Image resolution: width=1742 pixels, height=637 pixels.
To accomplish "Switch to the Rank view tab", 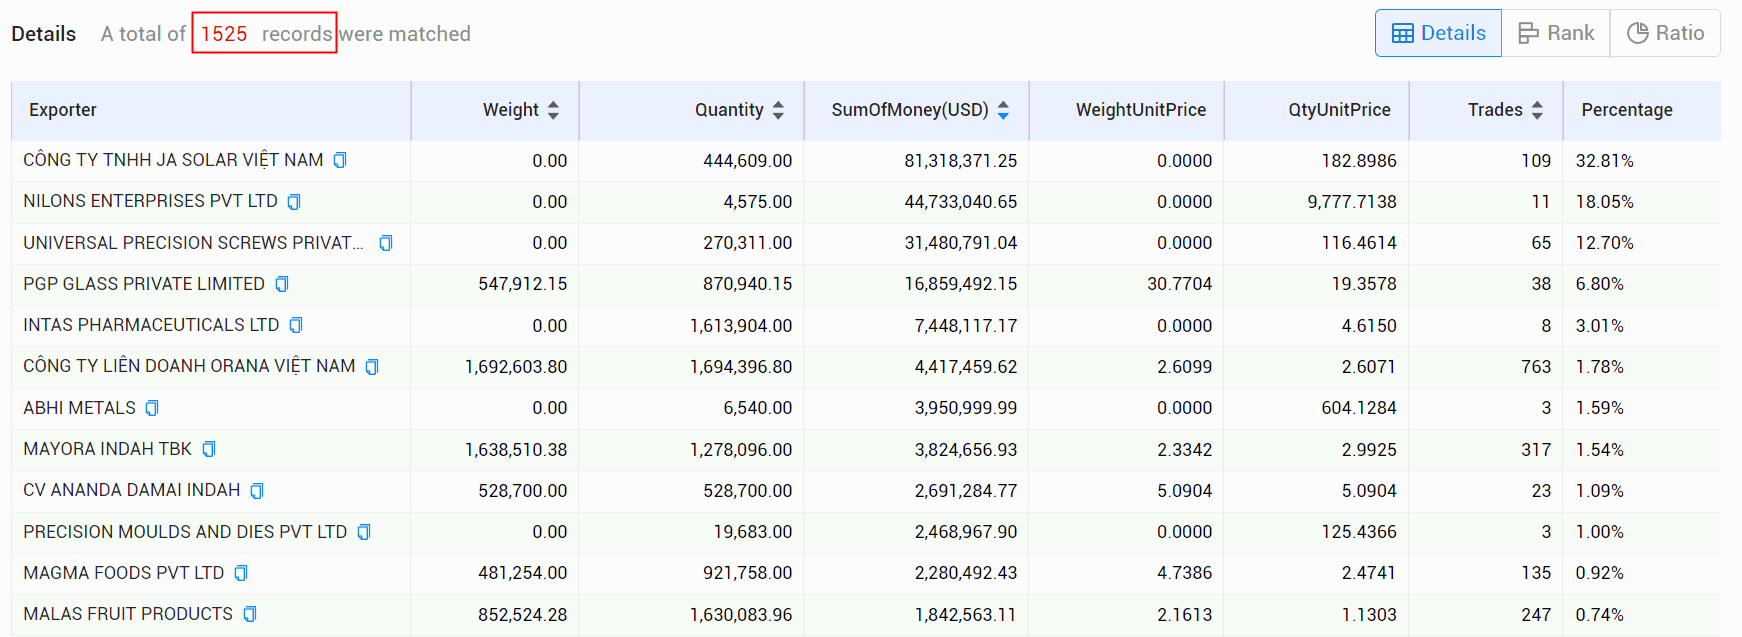I will tap(1556, 33).
